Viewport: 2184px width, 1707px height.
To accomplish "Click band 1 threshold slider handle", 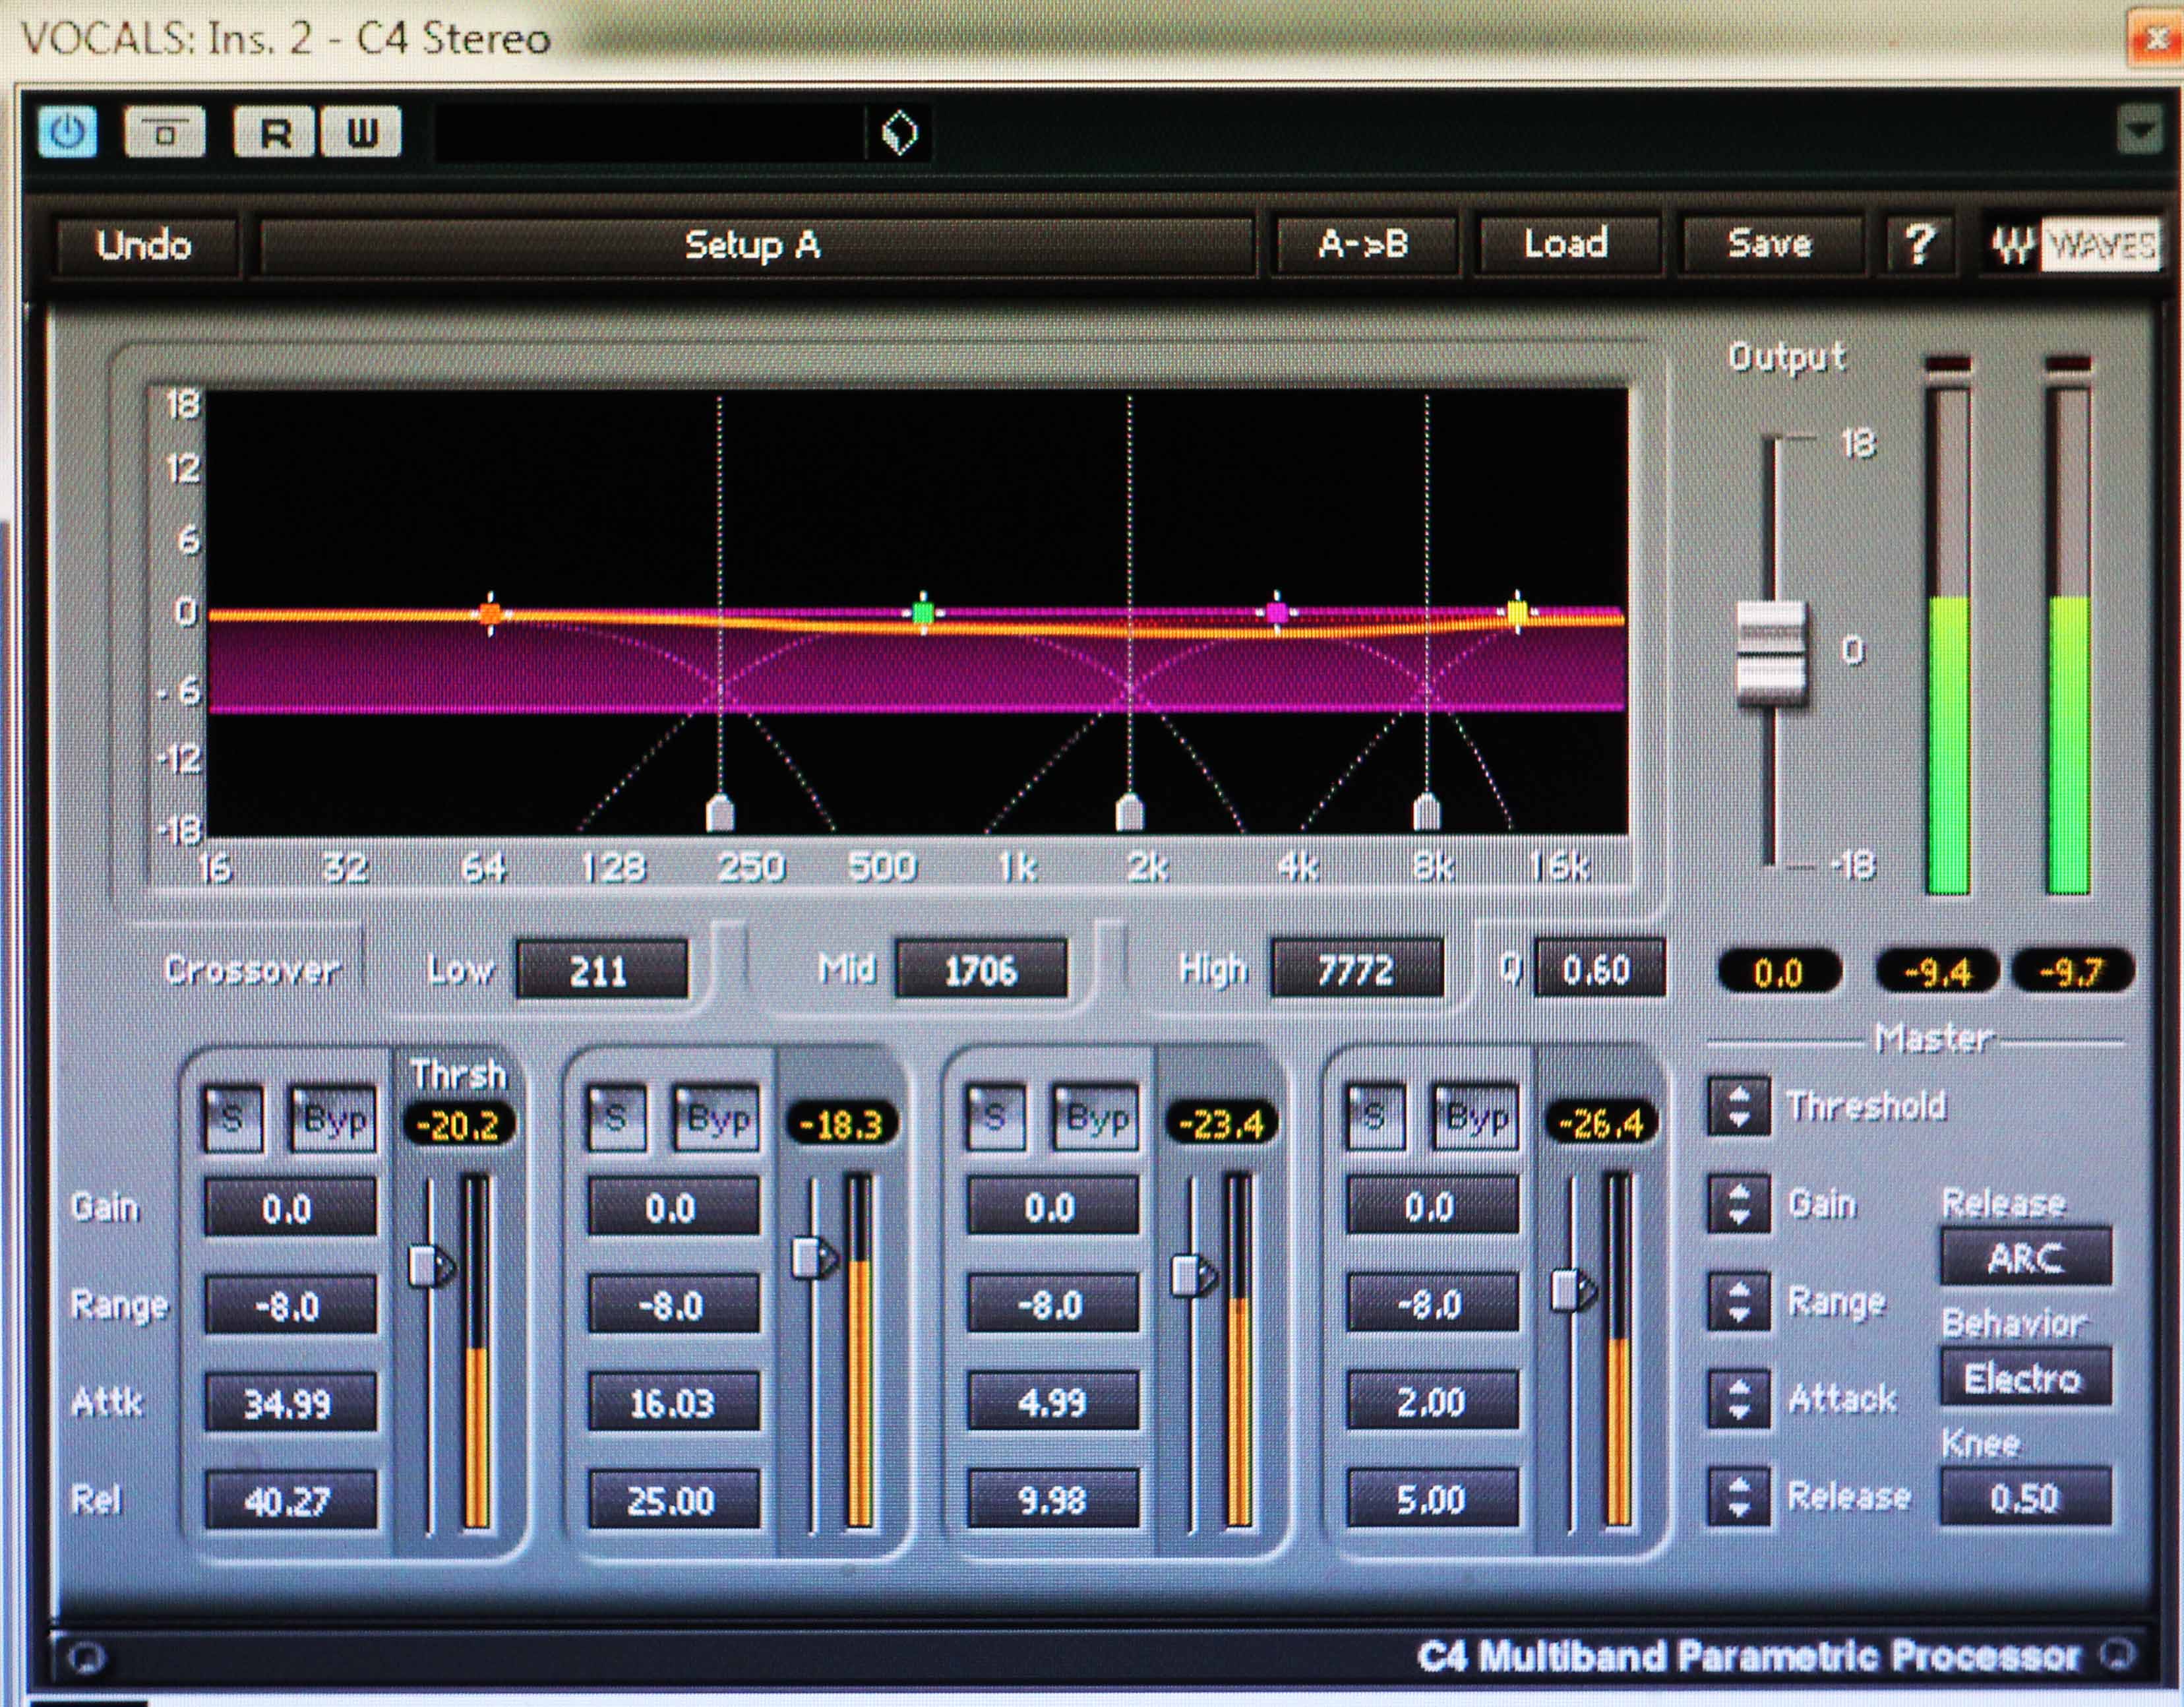I will pos(431,1267).
